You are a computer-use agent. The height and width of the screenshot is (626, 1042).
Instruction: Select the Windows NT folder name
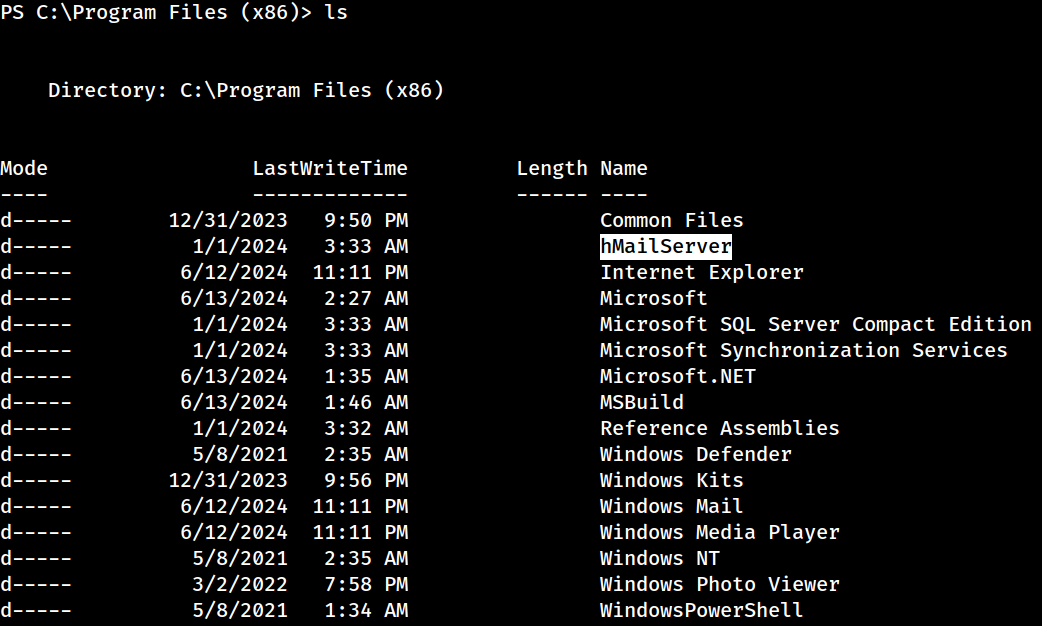click(x=659, y=558)
